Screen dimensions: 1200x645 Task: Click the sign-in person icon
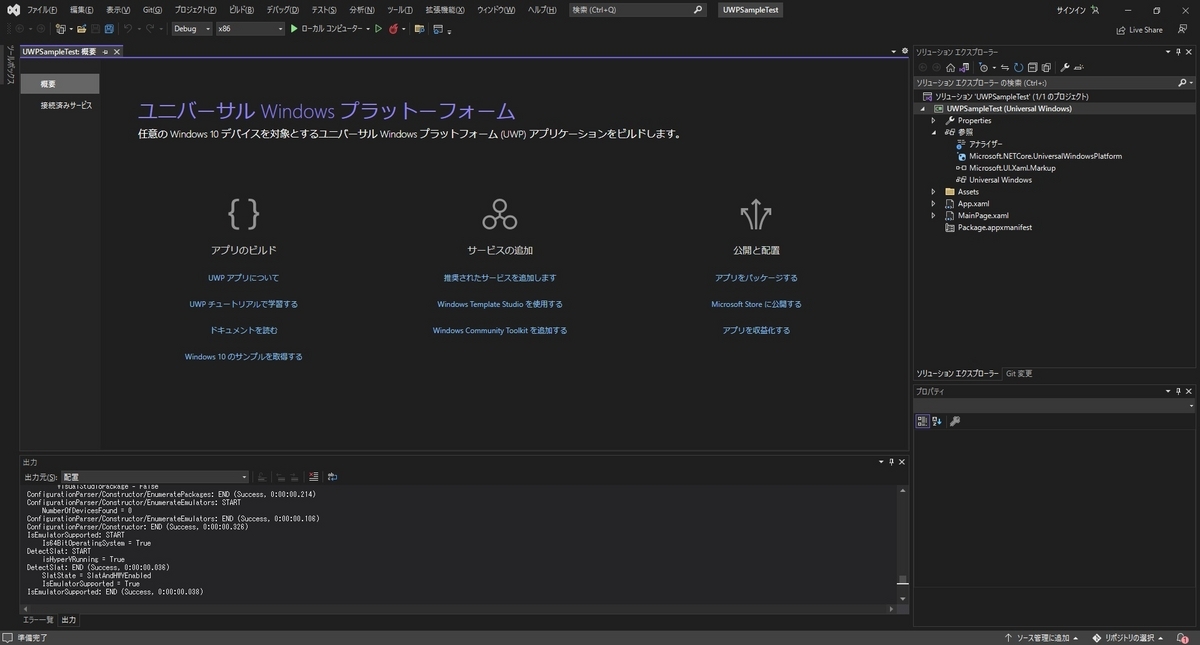point(1095,10)
